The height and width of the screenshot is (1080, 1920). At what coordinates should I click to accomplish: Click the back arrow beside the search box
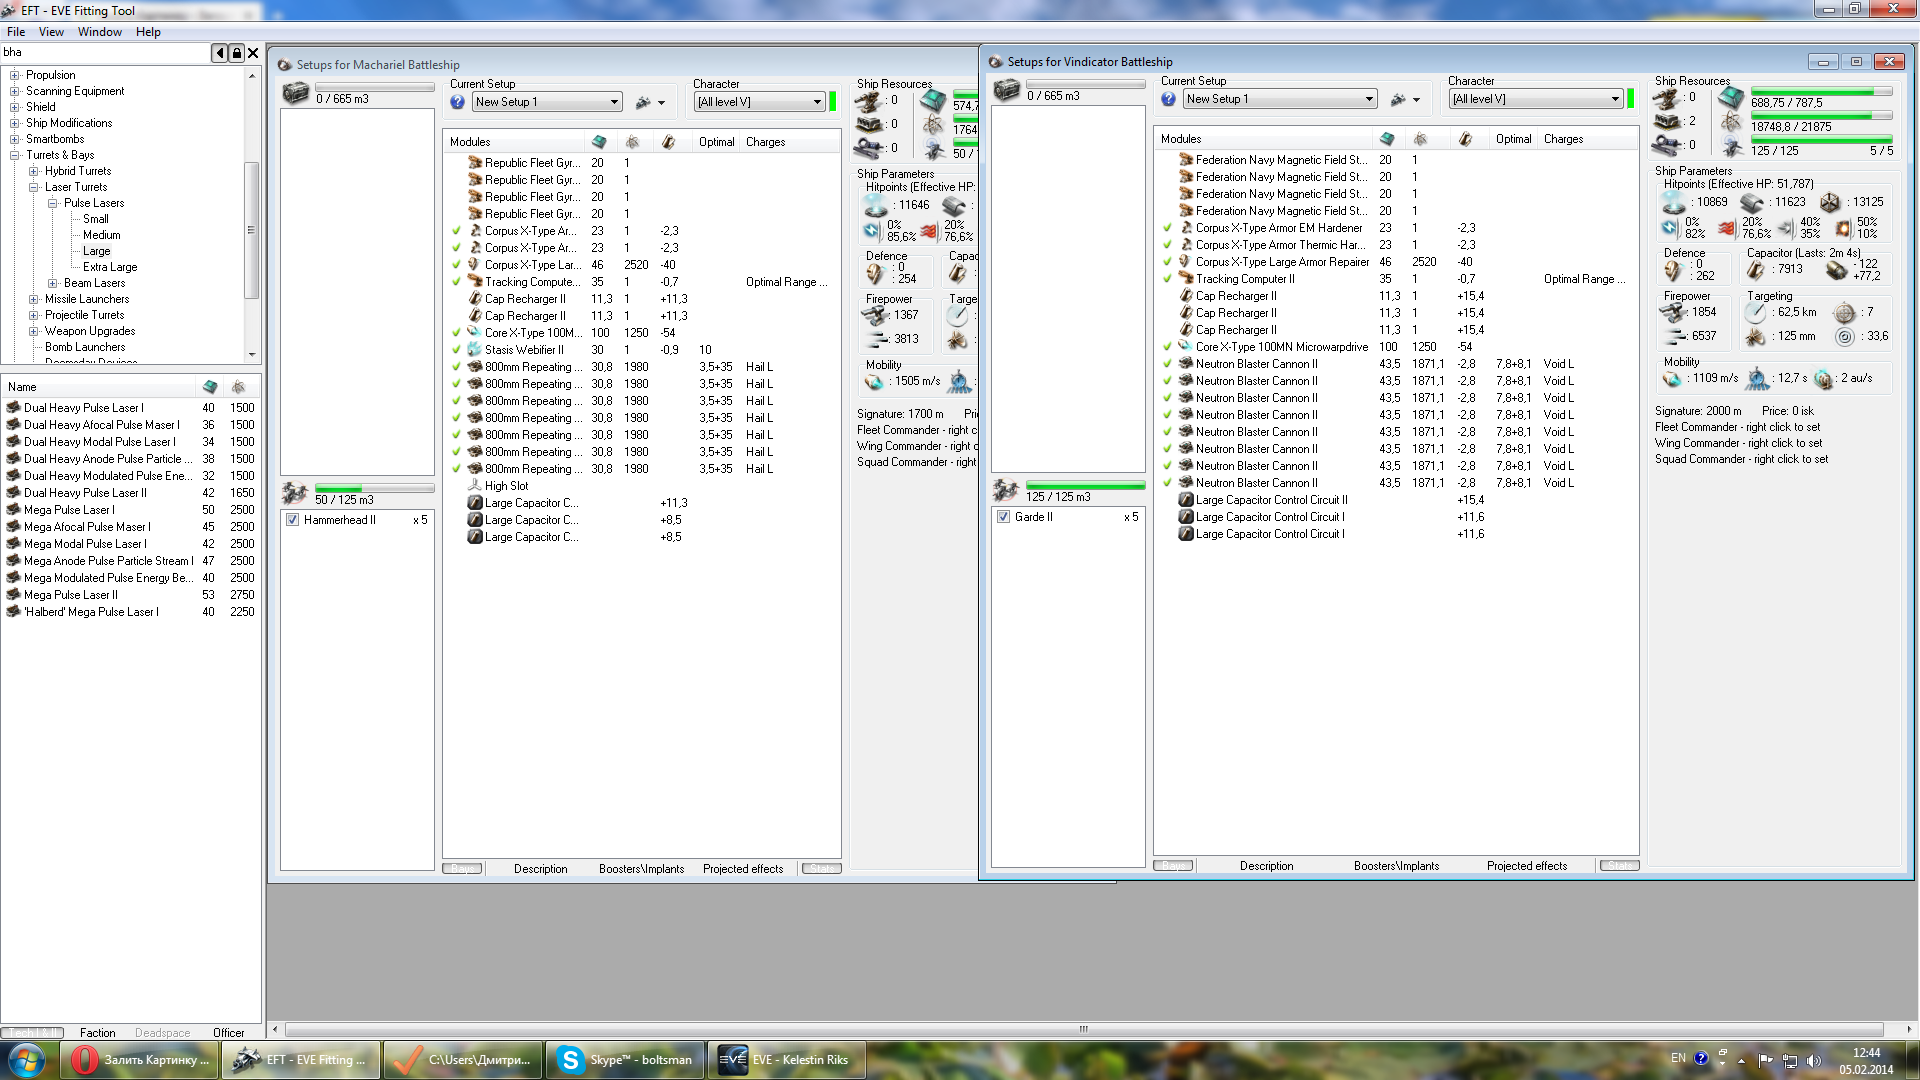click(220, 53)
